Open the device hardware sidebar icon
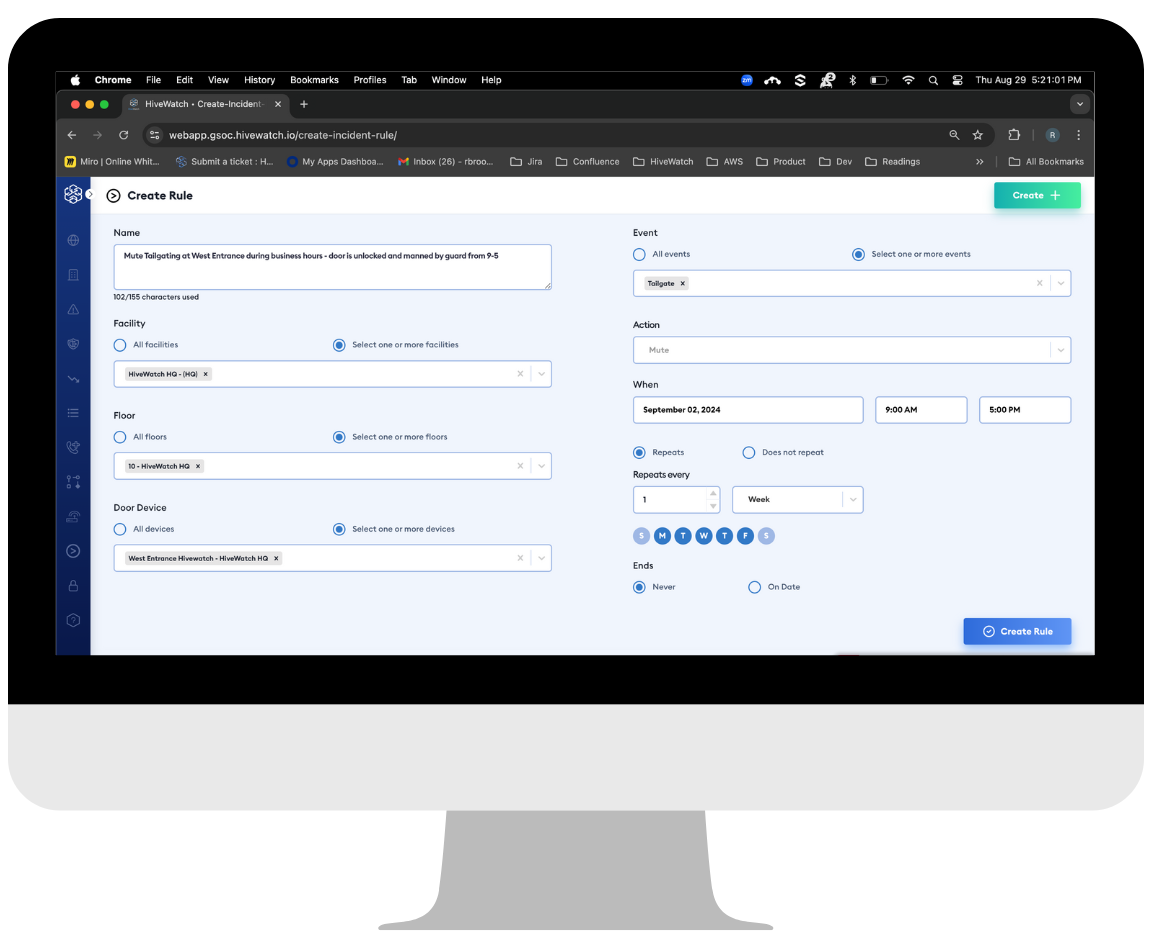 click(x=73, y=516)
